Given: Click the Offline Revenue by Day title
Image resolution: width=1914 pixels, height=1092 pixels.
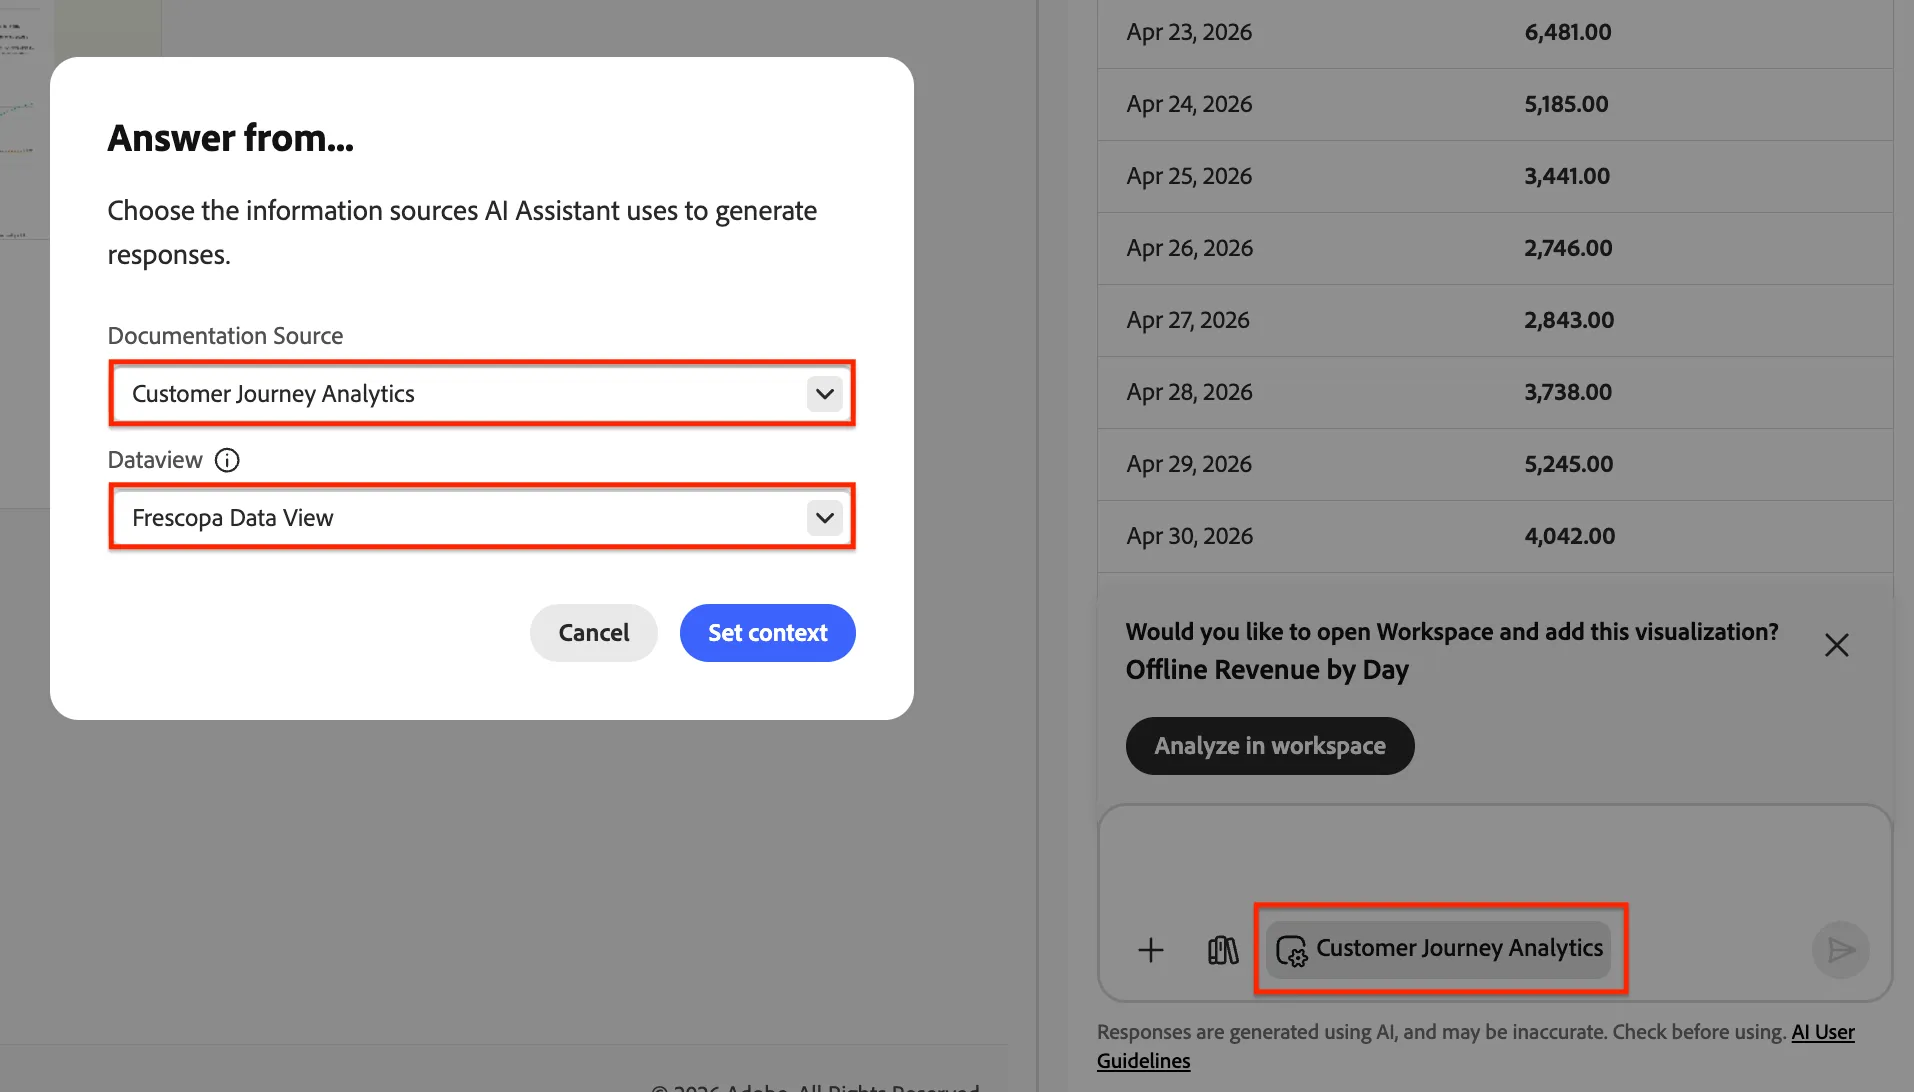Looking at the screenshot, I should (x=1267, y=670).
